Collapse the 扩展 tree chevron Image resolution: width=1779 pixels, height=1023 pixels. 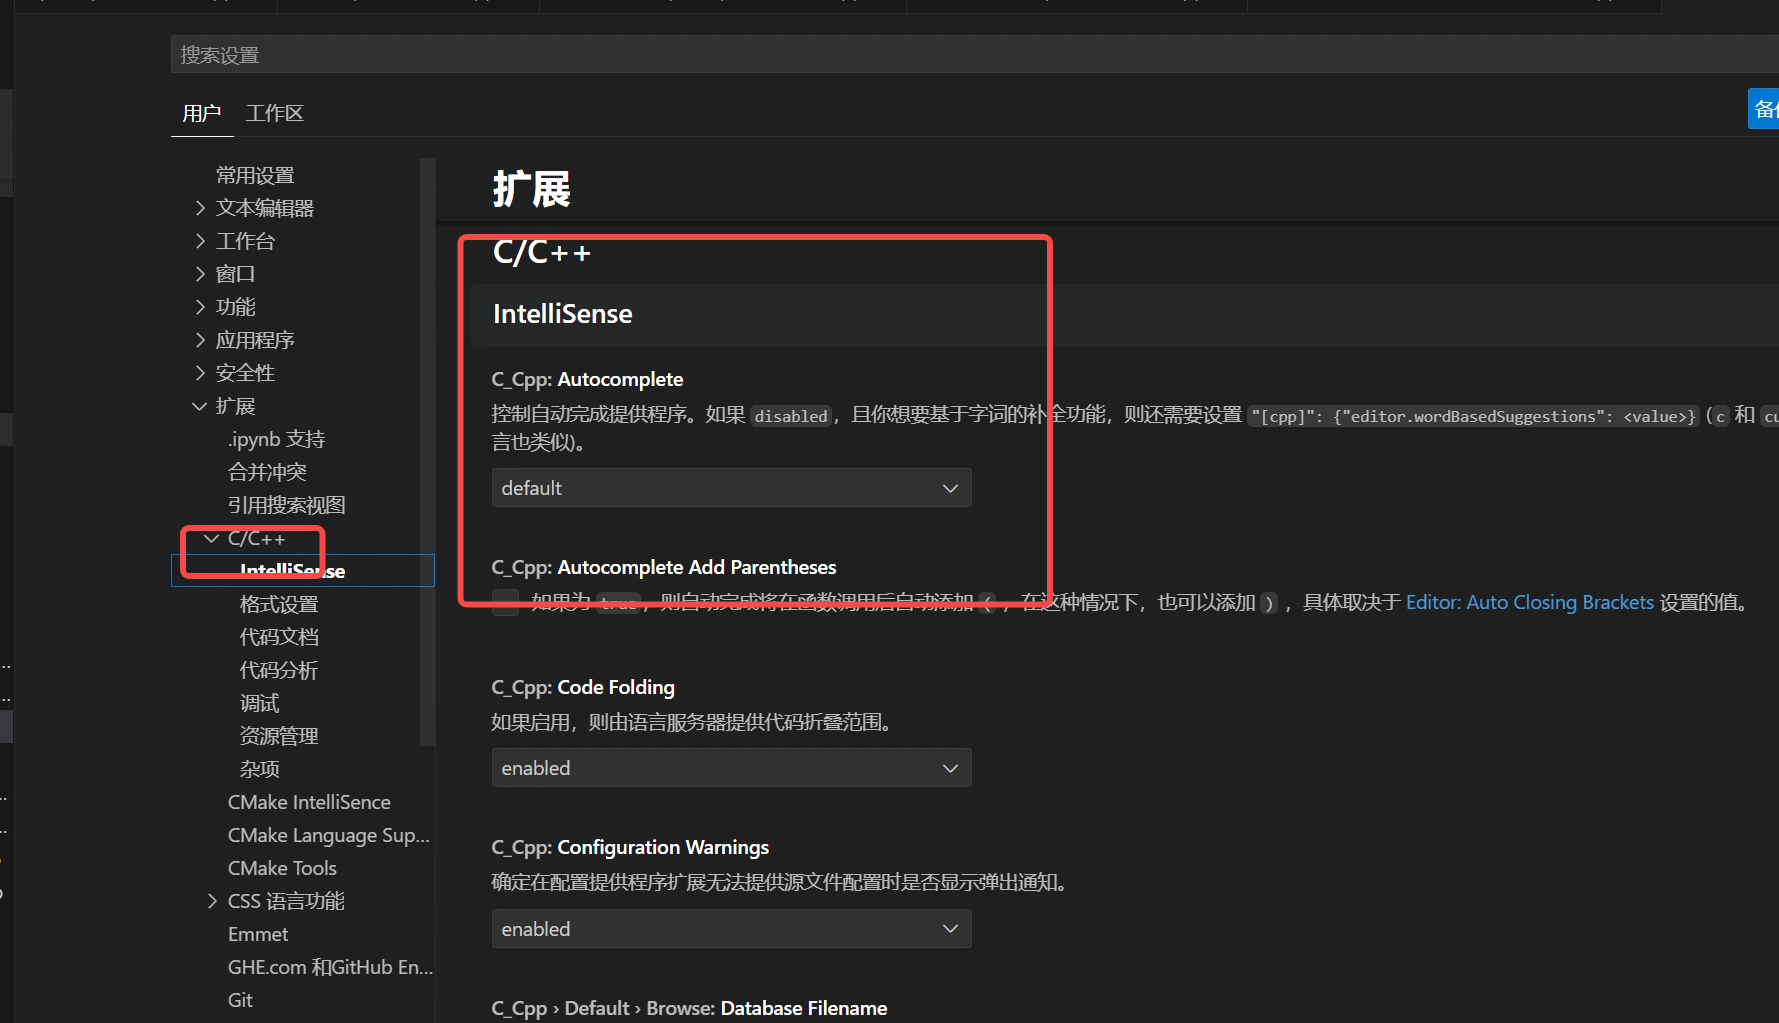[200, 406]
